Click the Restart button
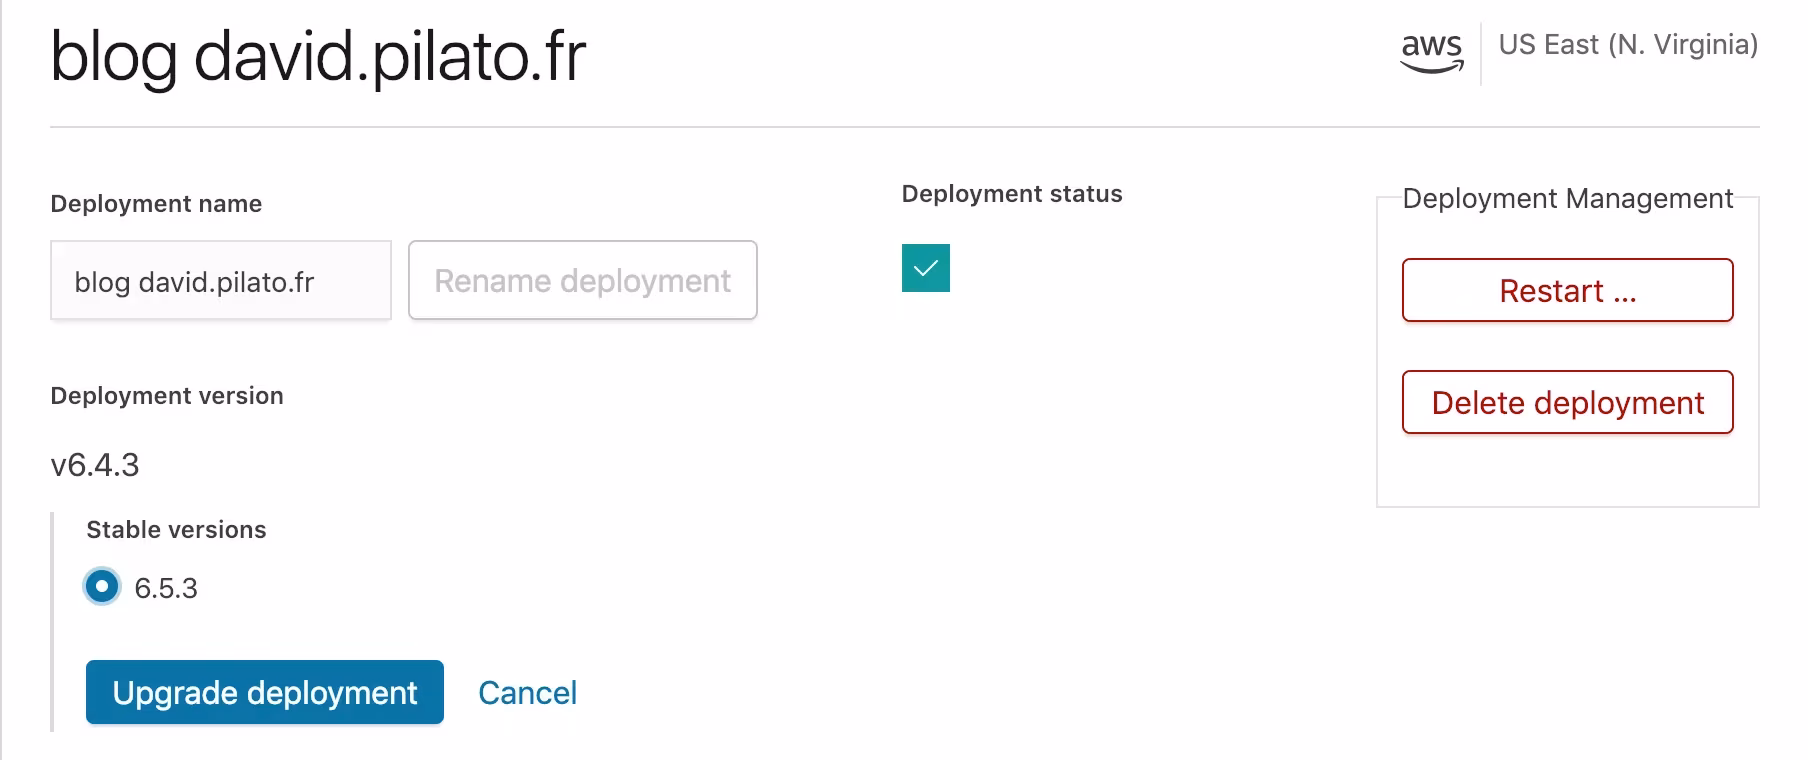Viewport: 1808px width, 760px height. tap(1567, 290)
